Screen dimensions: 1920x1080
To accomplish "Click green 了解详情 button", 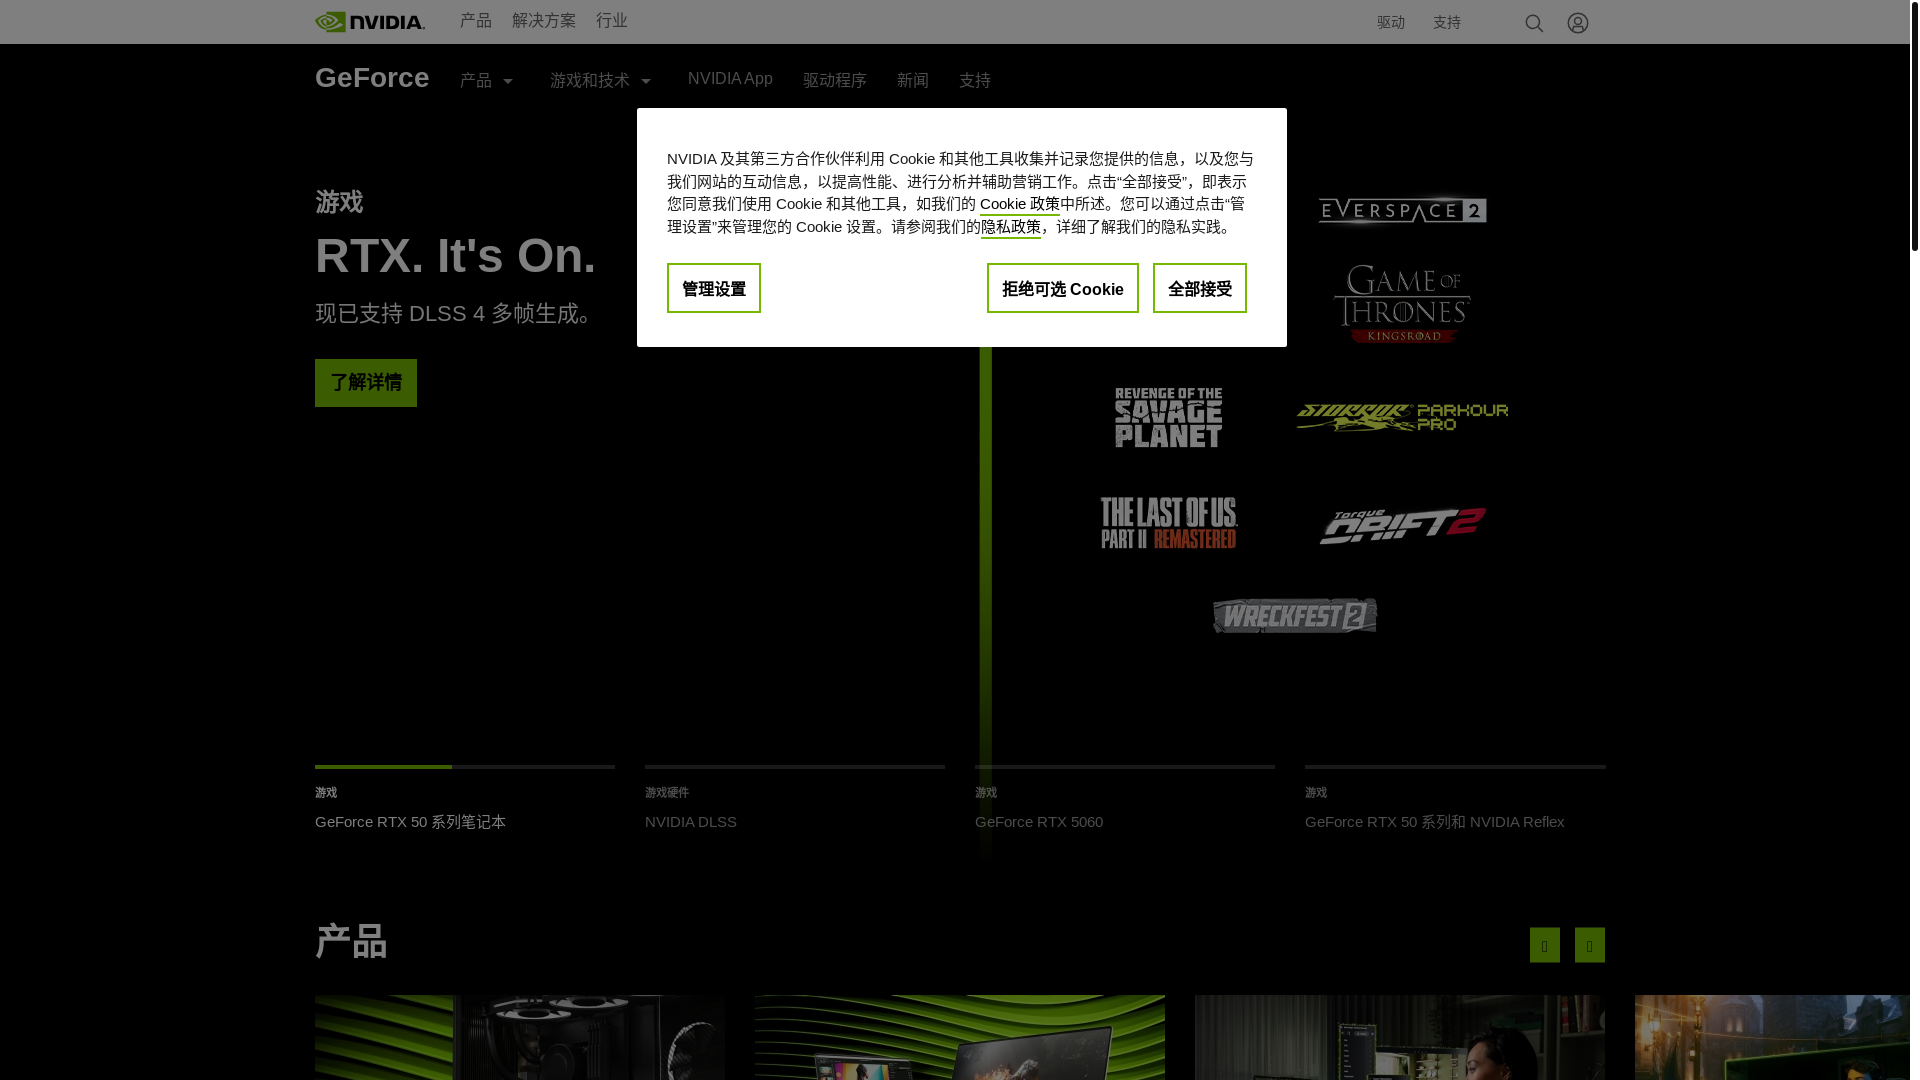I will [x=366, y=383].
